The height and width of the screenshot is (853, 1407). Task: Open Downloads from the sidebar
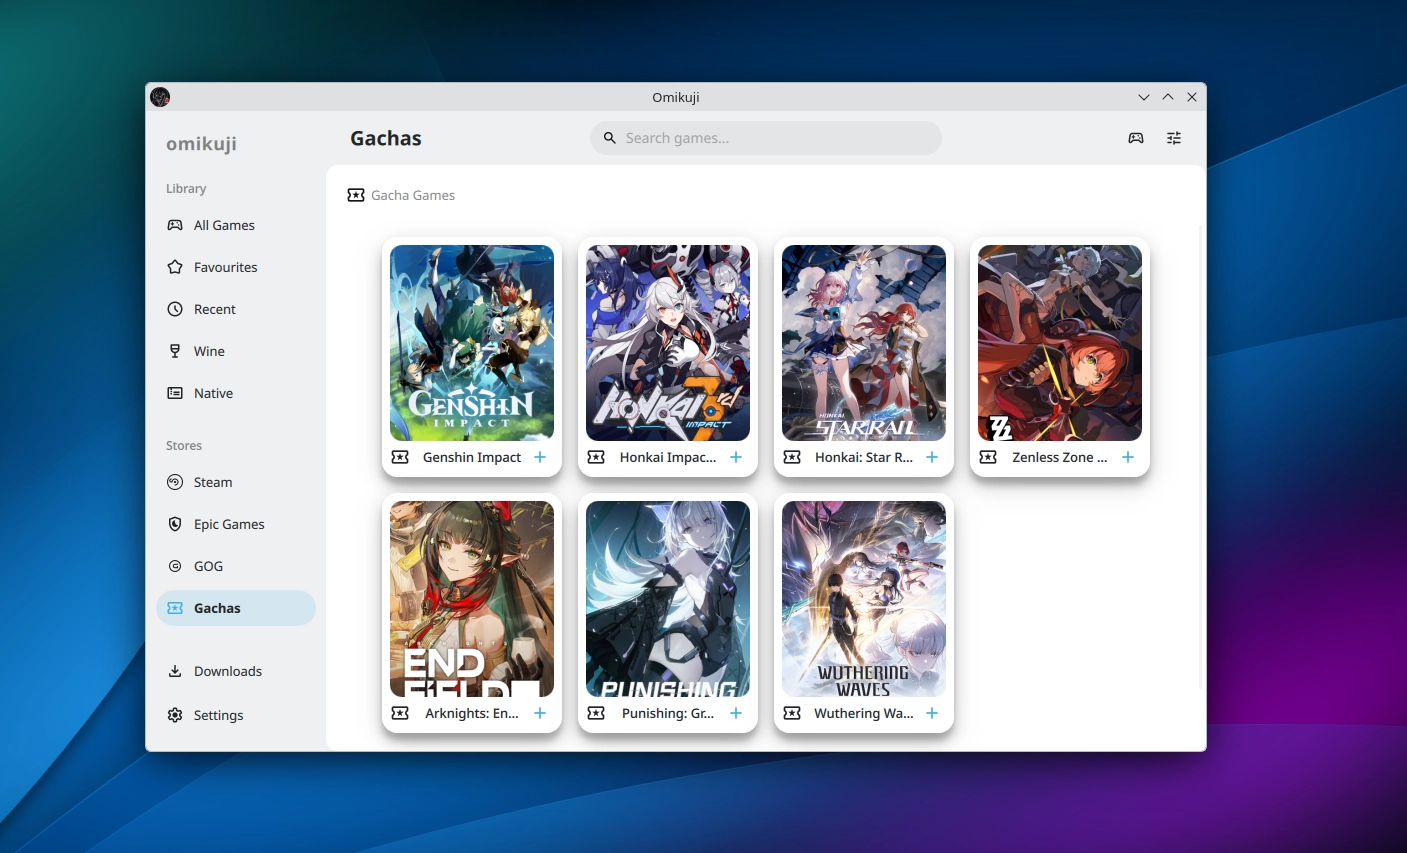pos(236,671)
